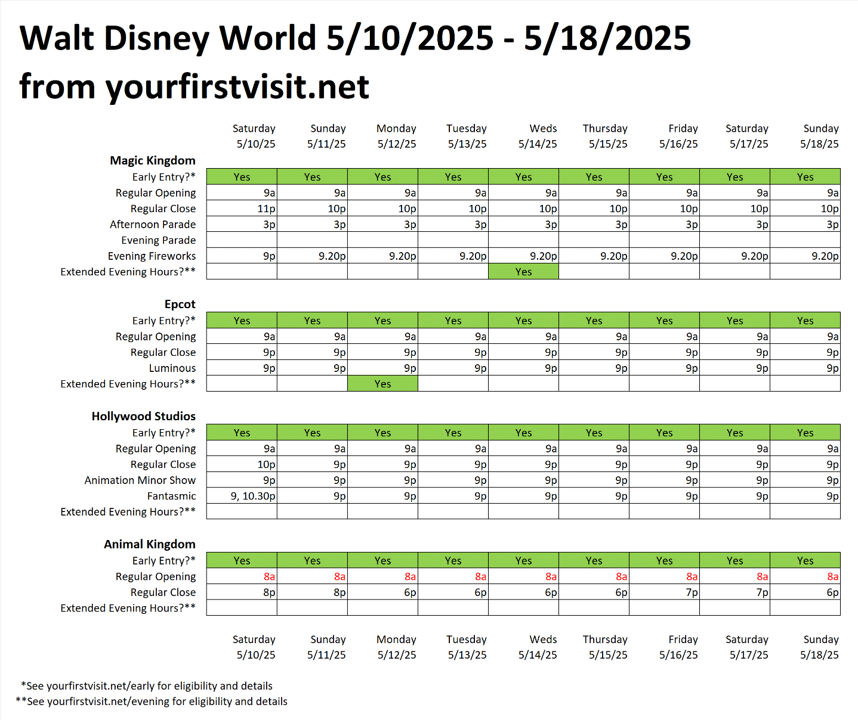Screen dimensions: 858x720
Task: Select the 'Evening Fireworks' row label
Action: click(152, 256)
